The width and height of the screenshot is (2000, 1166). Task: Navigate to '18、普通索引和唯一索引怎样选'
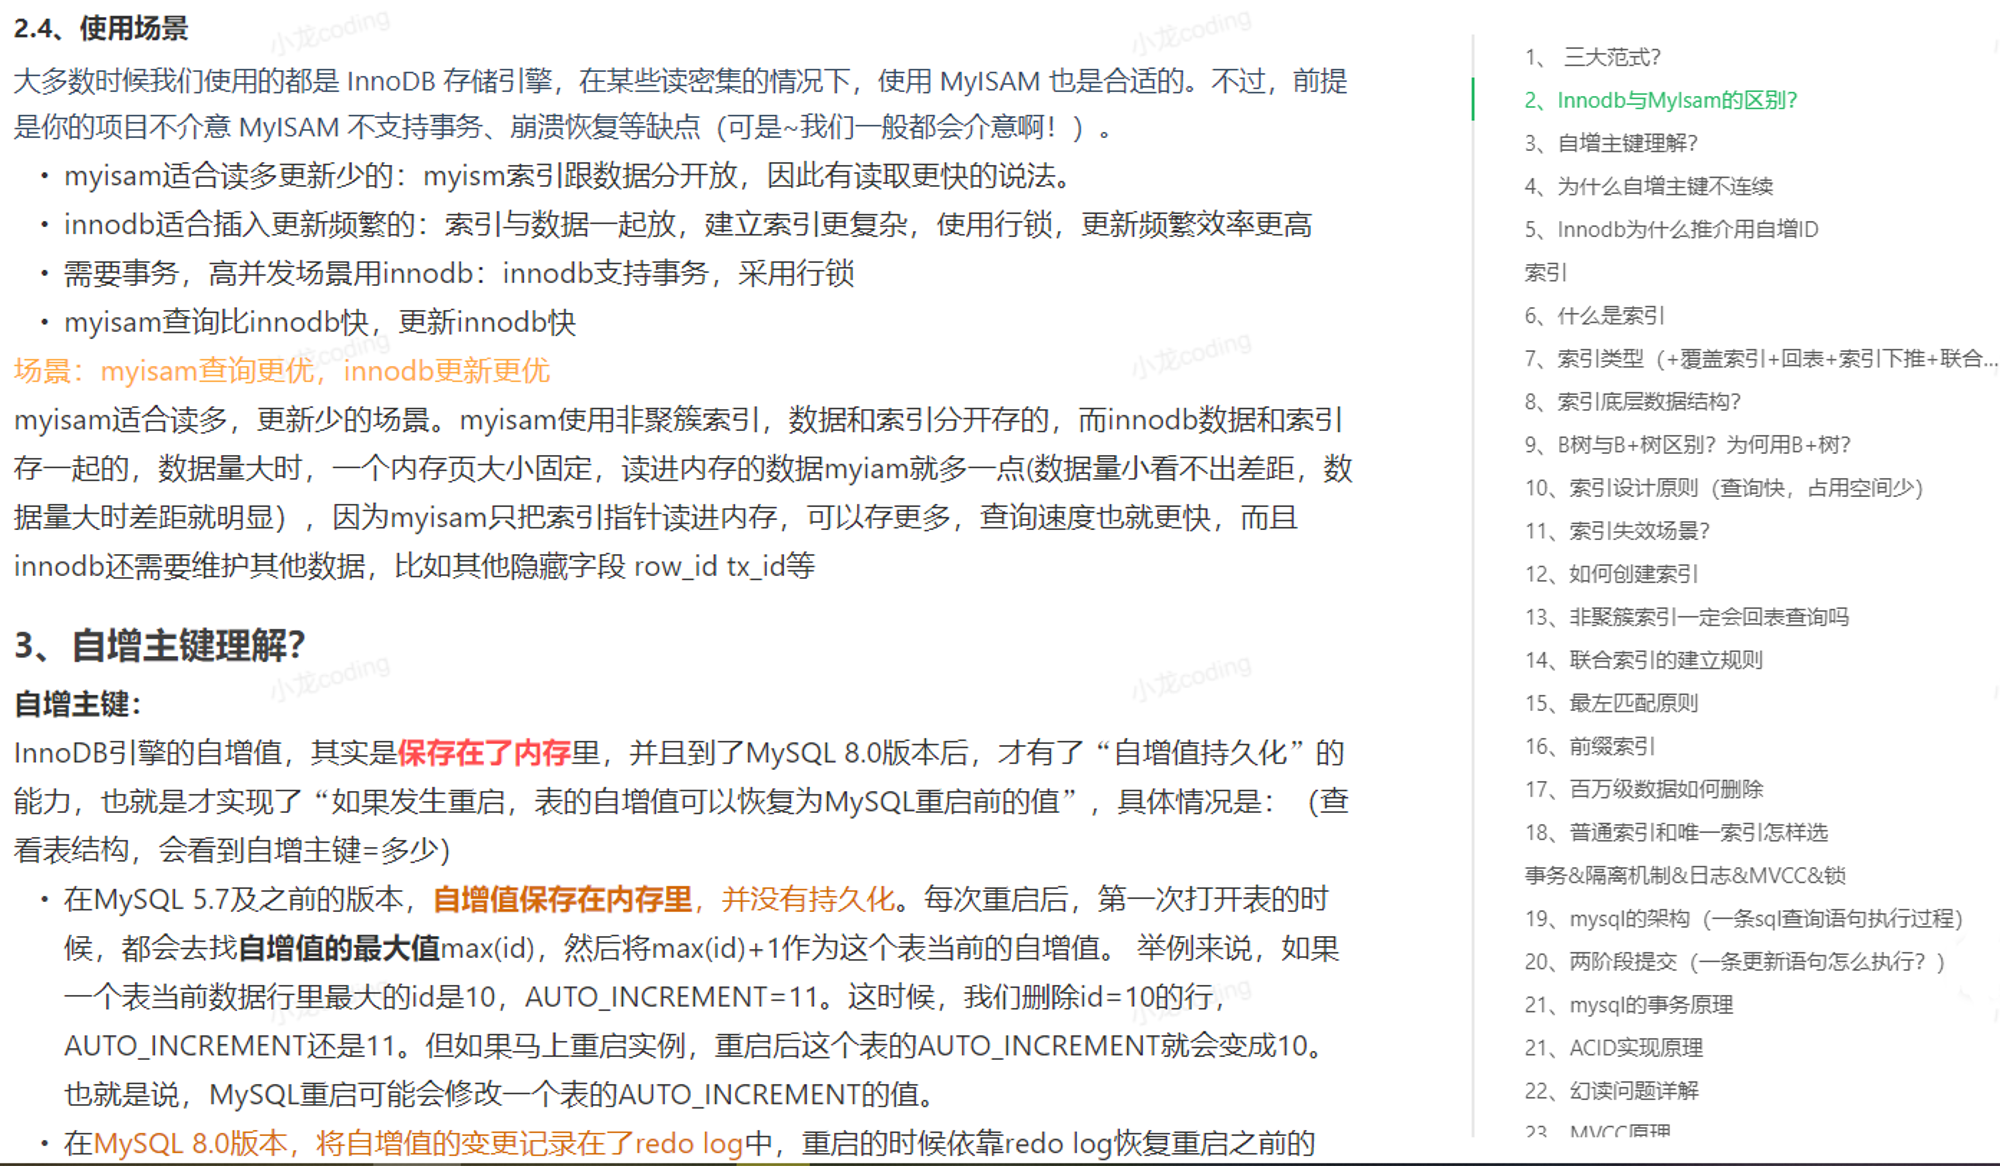(1676, 831)
